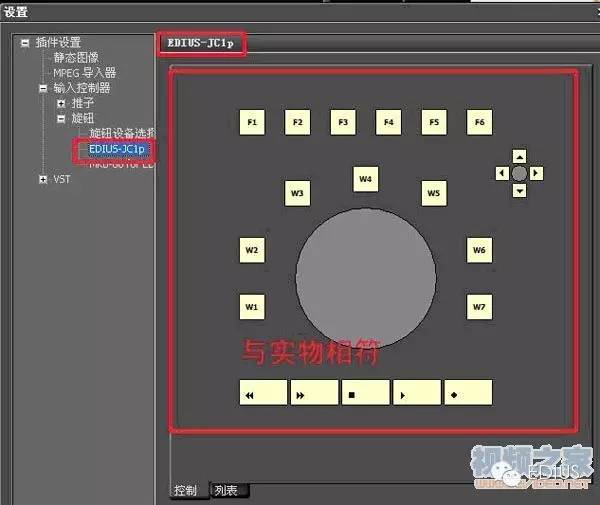Click the fast-forward transport button
This screenshot has width=600, height=505.
coord(315,393)
